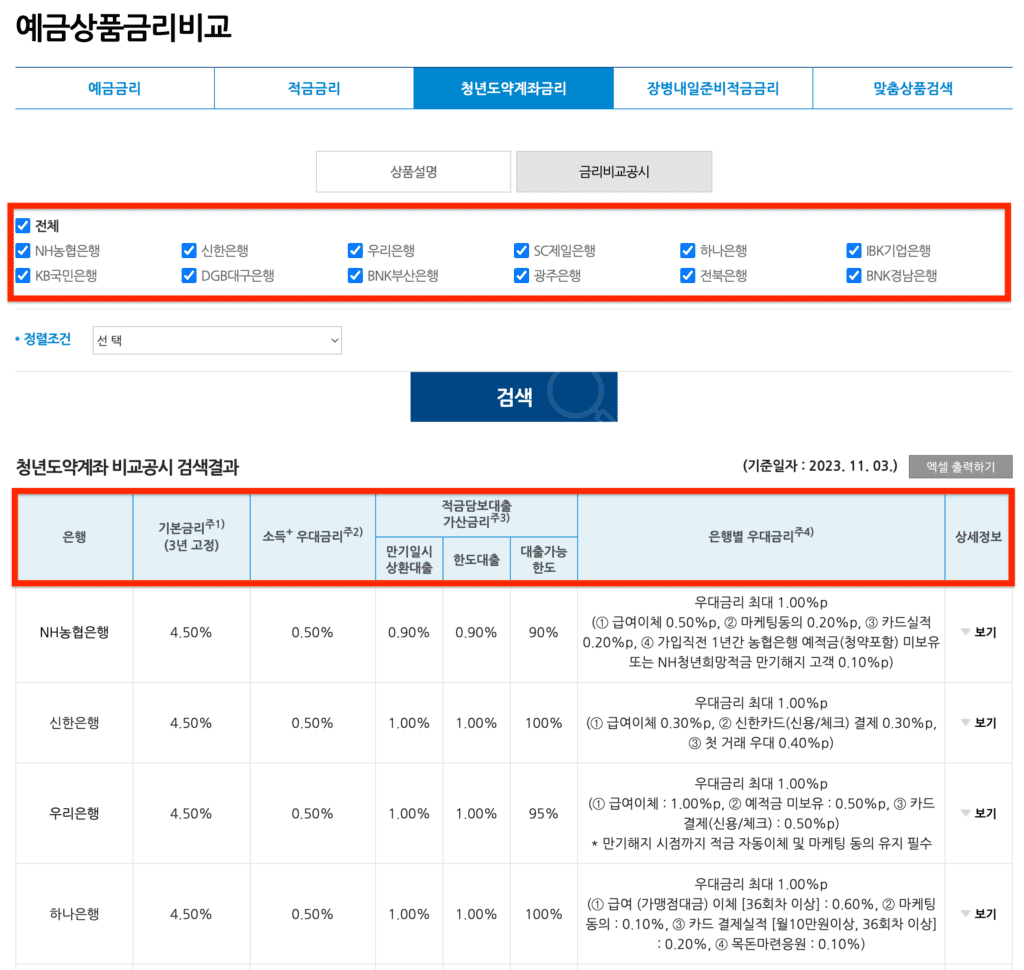Viewport: 1024px width, 970px height.
Task: Click the 은행 column header
Action: [74, 537]
